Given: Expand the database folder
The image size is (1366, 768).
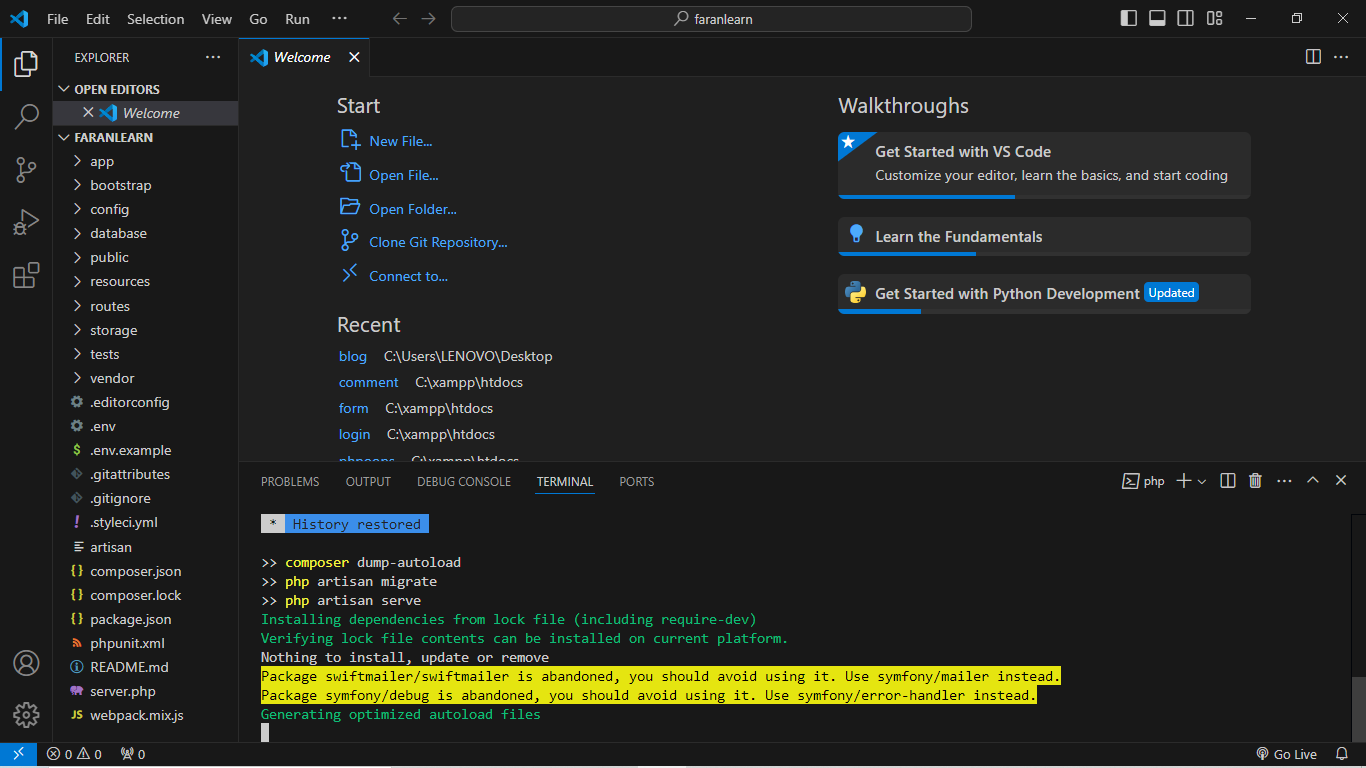Looking at the screenshot, I should click(x=145, y=233).
